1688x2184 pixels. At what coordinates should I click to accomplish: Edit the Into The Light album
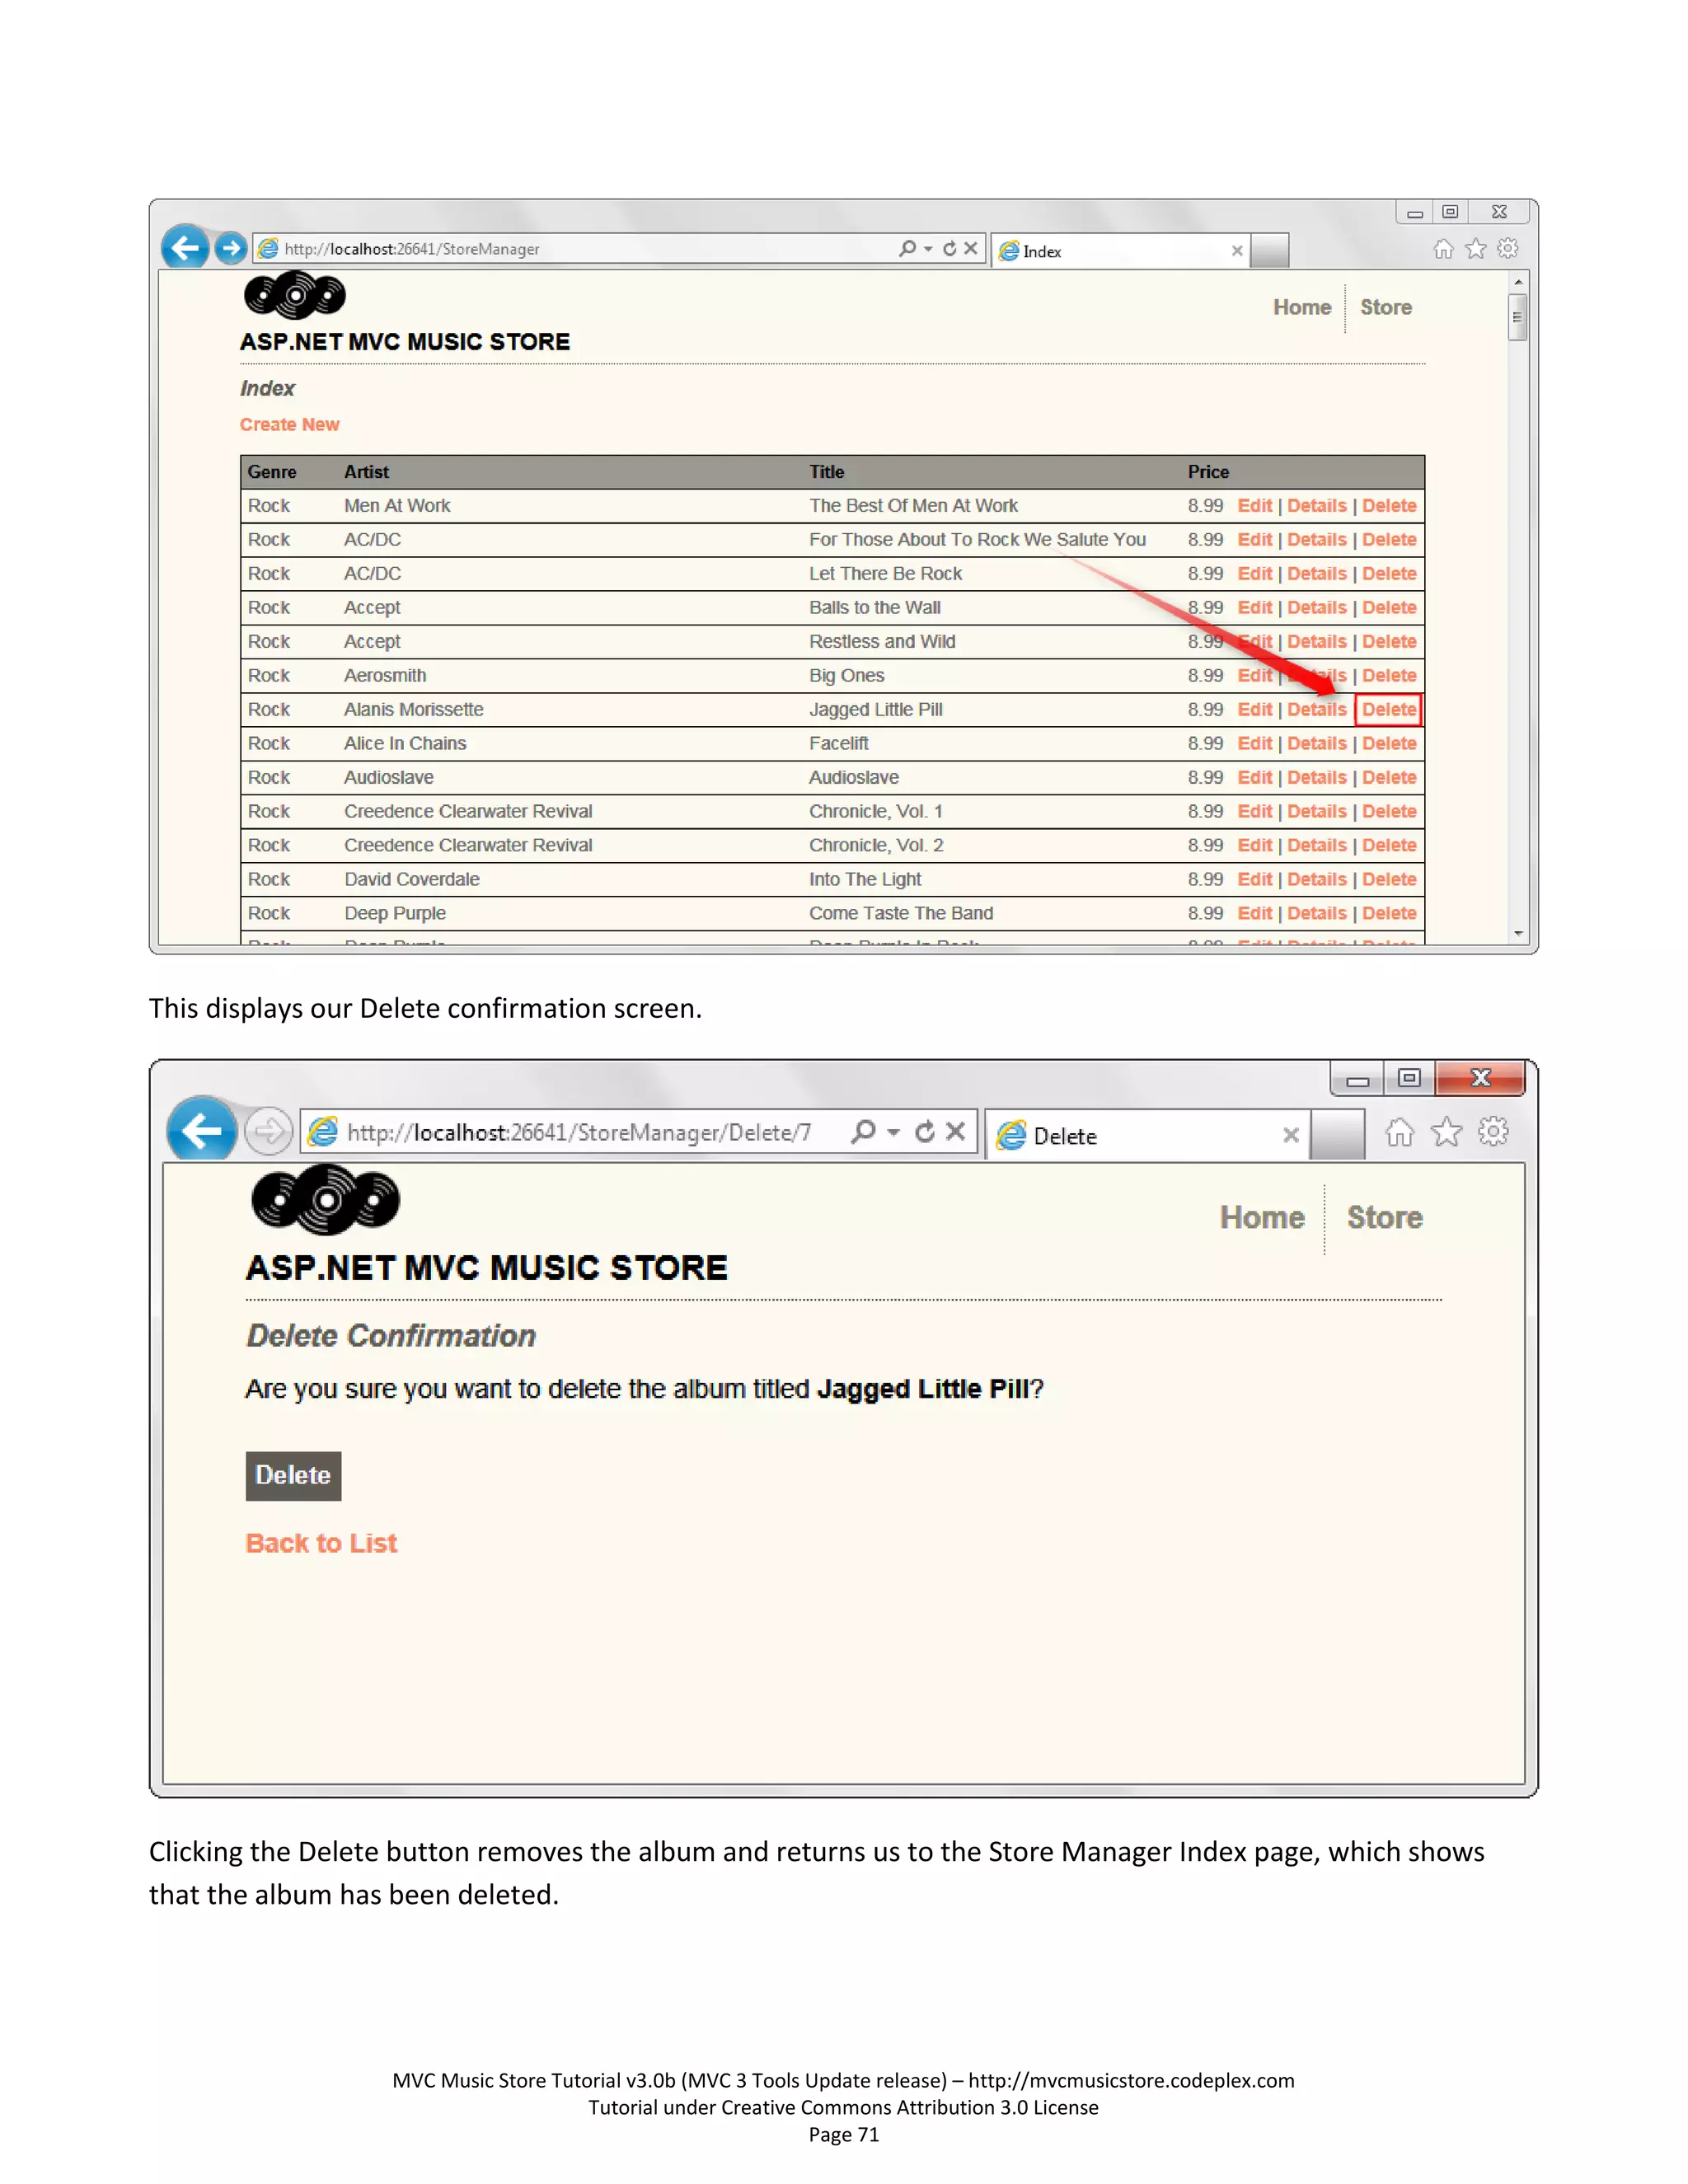(x=1254, y=880)
